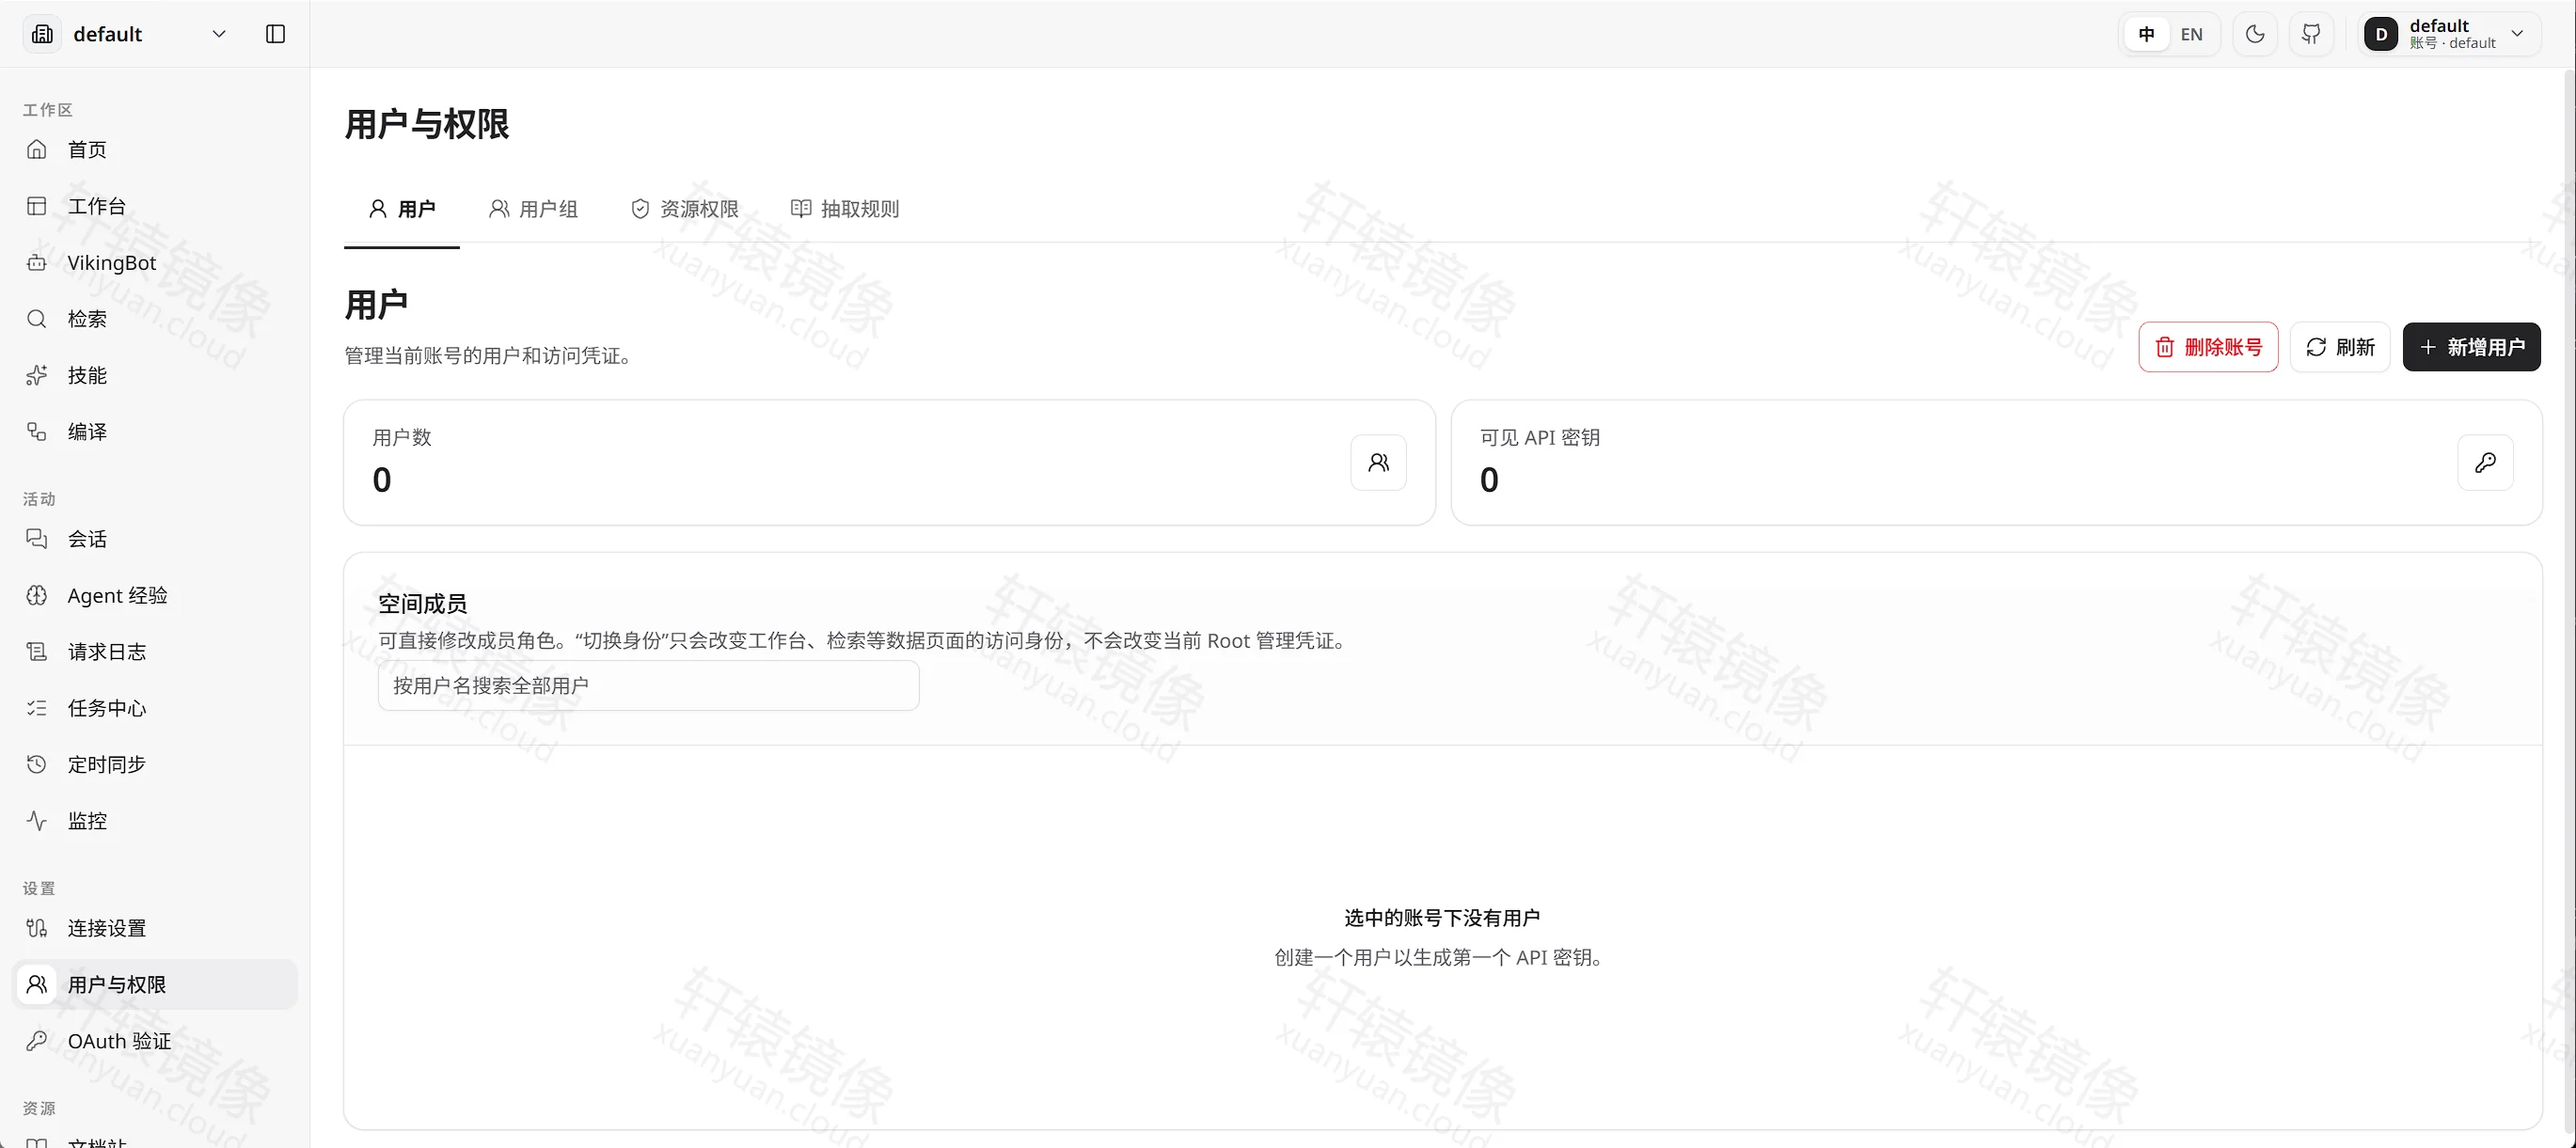Click the 空间成员 heading
Viewport: 2576px width, 1148px height.
[422, 604]
